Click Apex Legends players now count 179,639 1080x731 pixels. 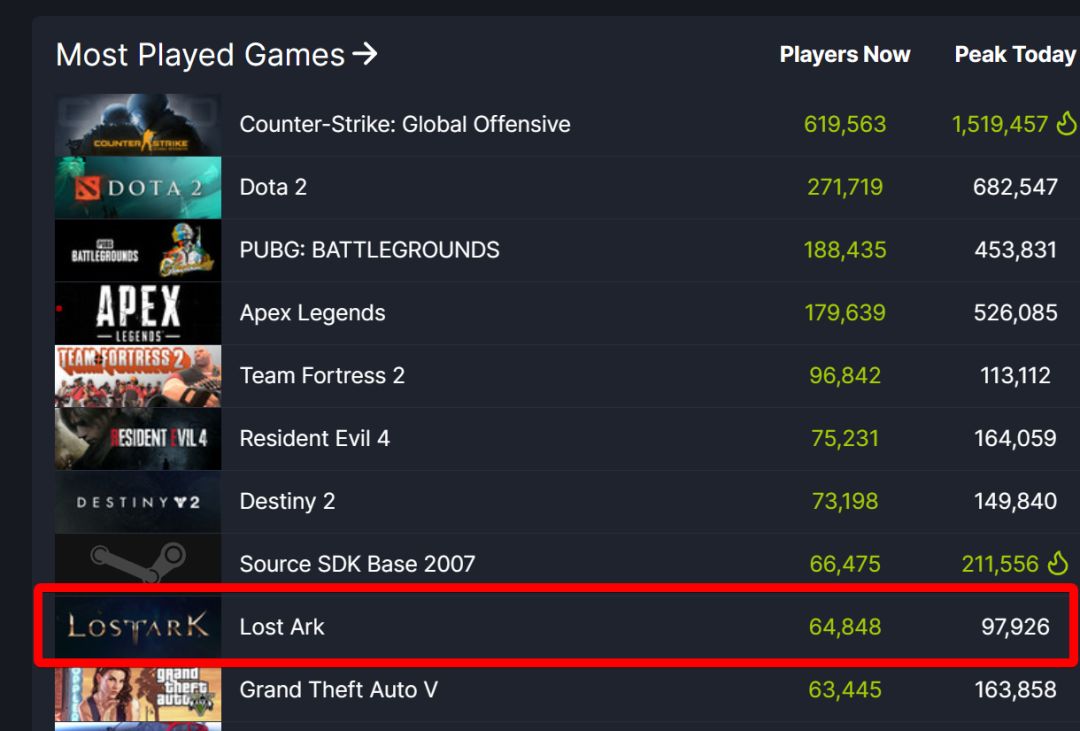tap(844, 313)
